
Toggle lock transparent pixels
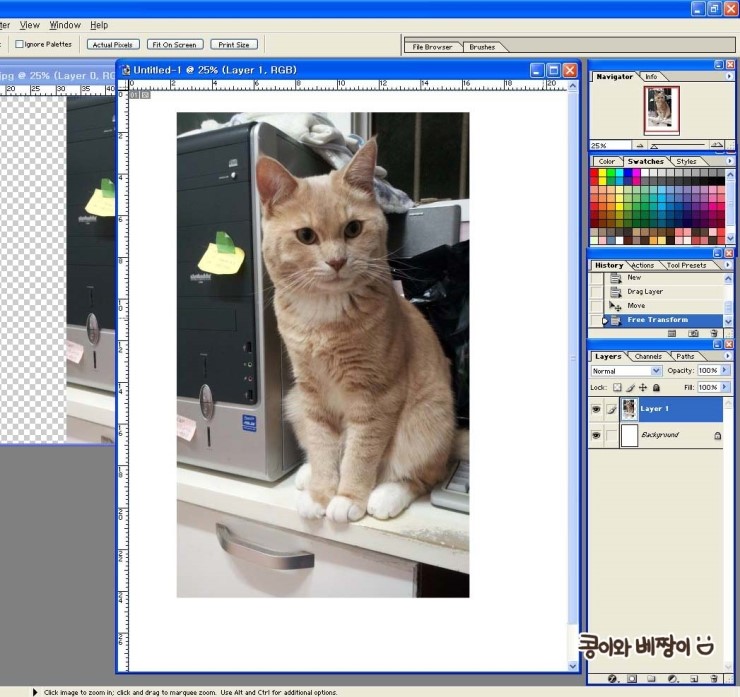click(617, 387)
